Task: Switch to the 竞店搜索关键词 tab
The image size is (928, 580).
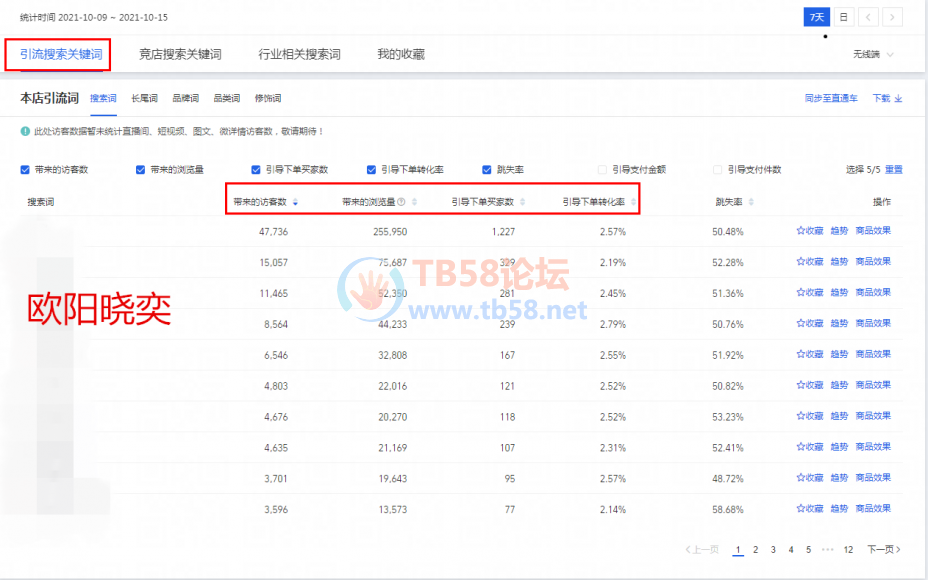Action: coord(180,54)
